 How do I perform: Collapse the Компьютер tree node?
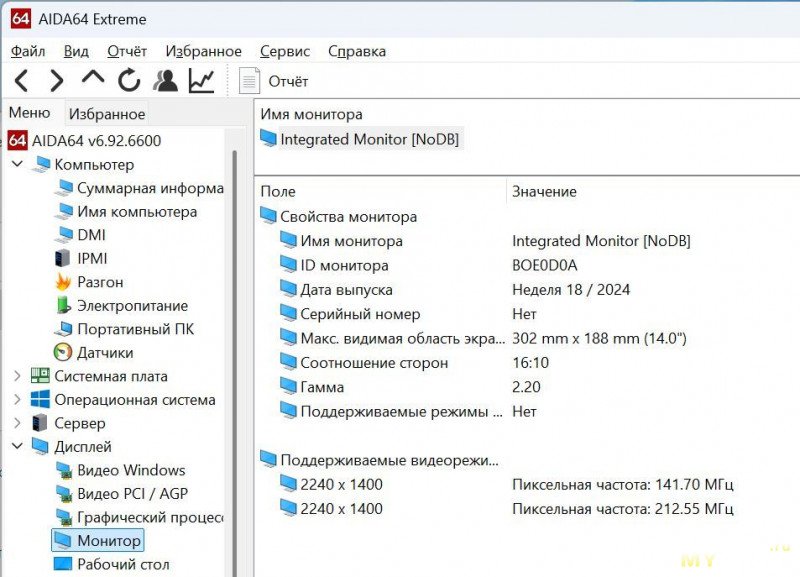(x=17, y=164)
